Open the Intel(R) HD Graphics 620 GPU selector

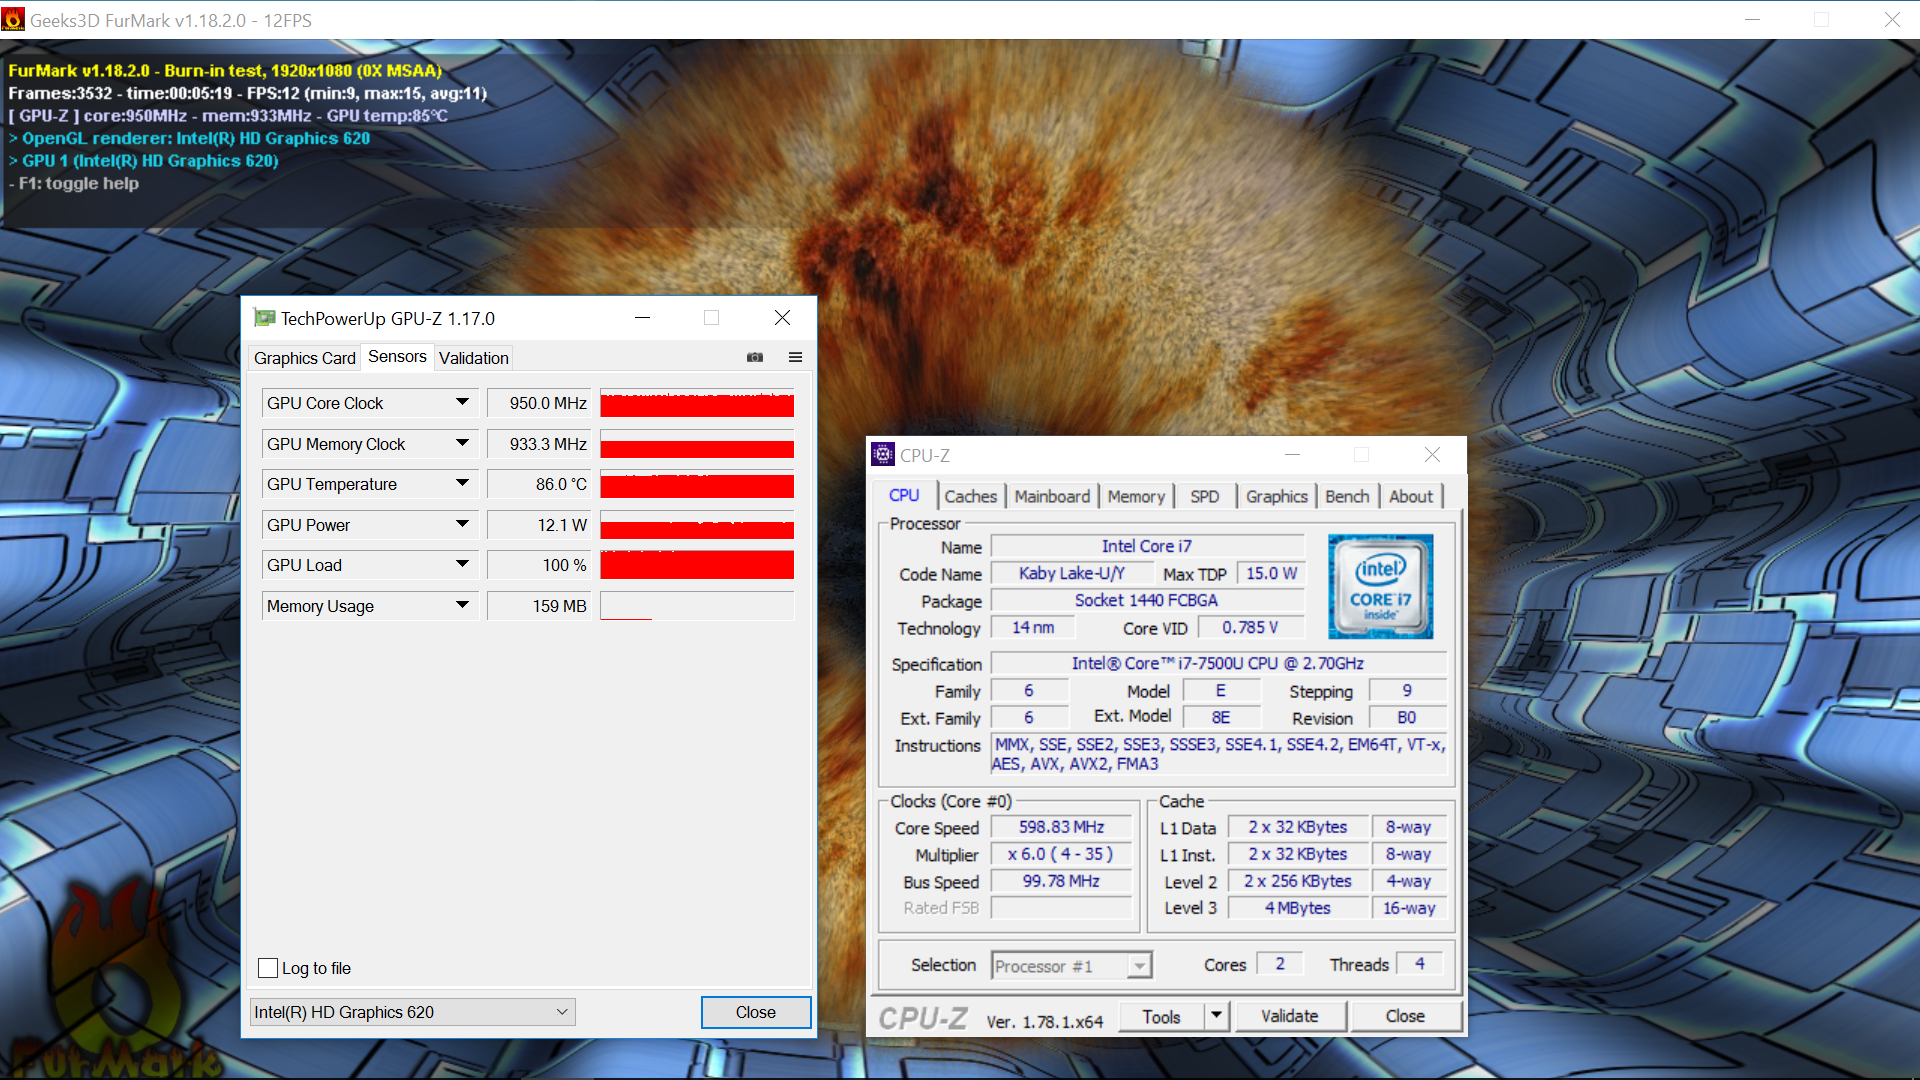click(x=412, y=1012)
